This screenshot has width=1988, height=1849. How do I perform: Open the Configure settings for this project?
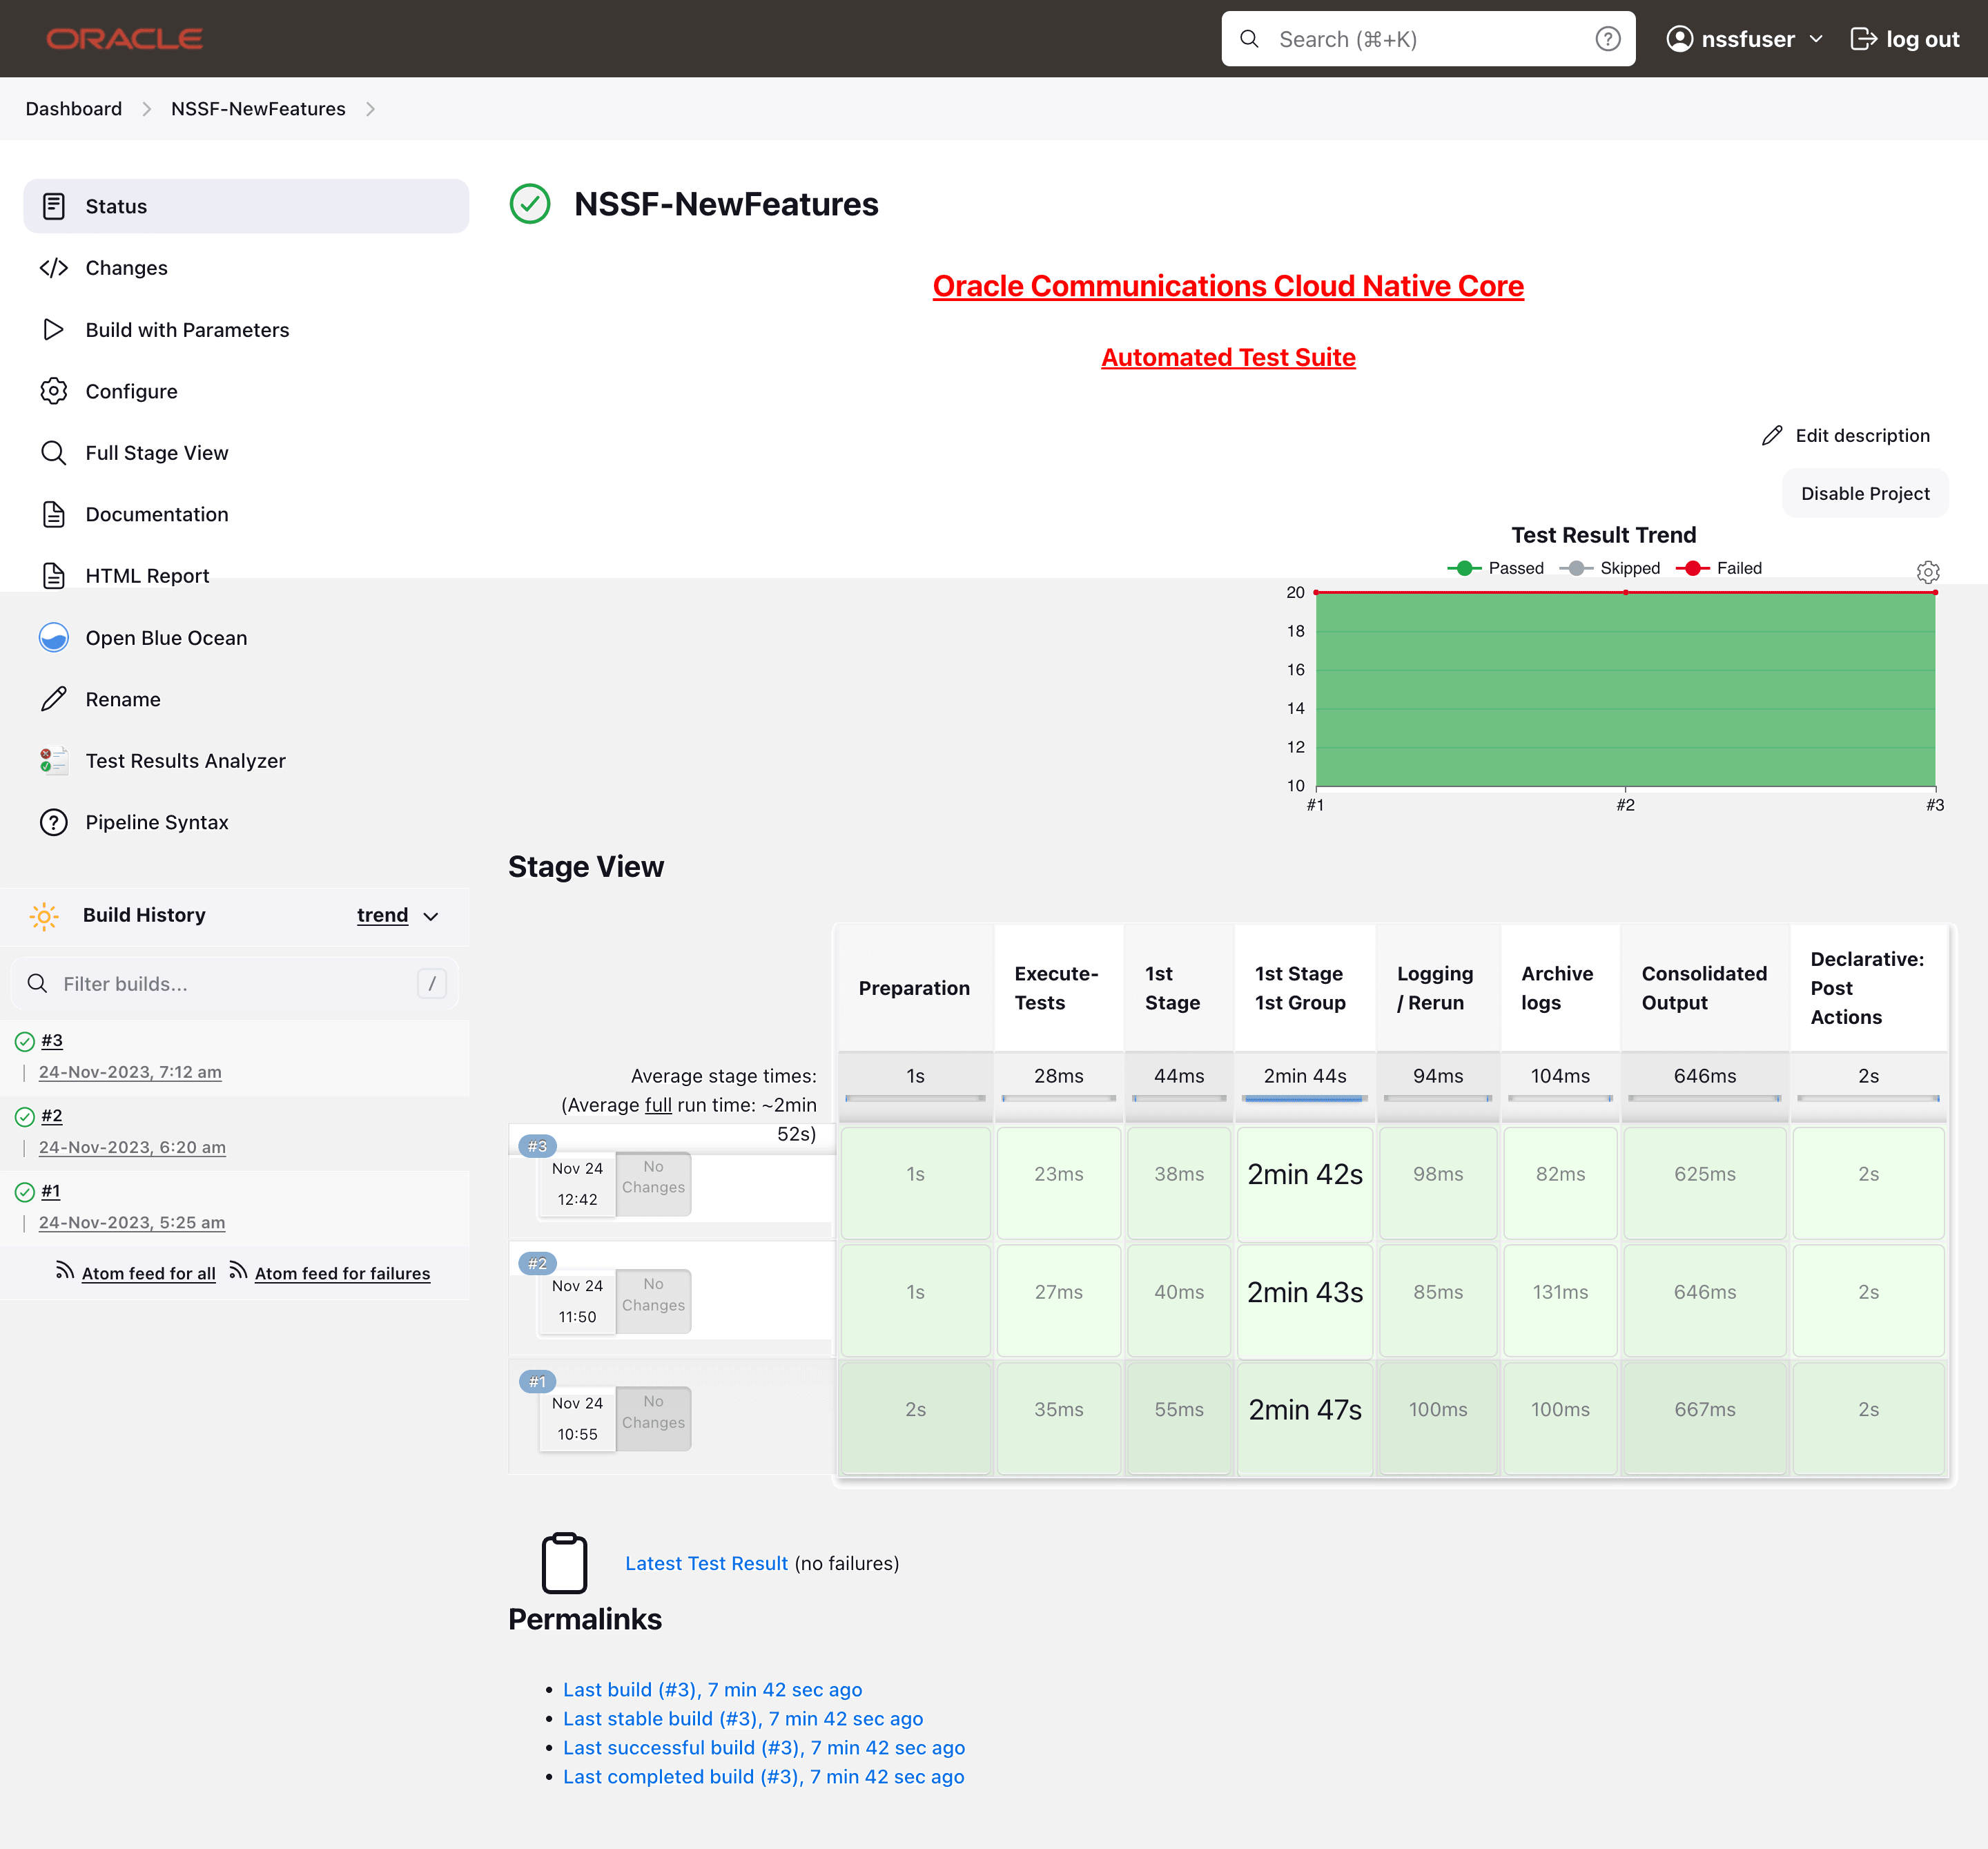point(131,391)
